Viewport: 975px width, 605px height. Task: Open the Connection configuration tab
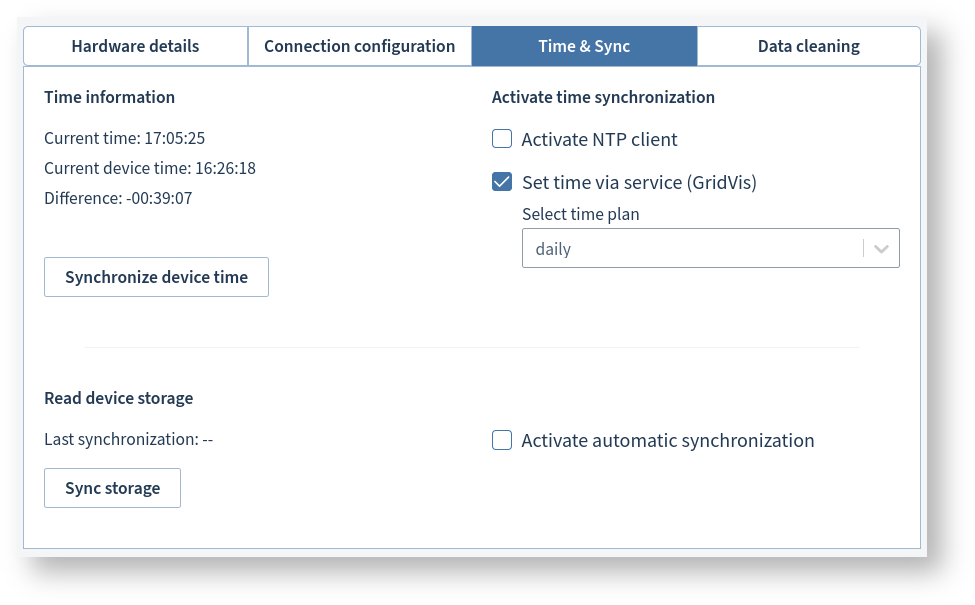359,46
